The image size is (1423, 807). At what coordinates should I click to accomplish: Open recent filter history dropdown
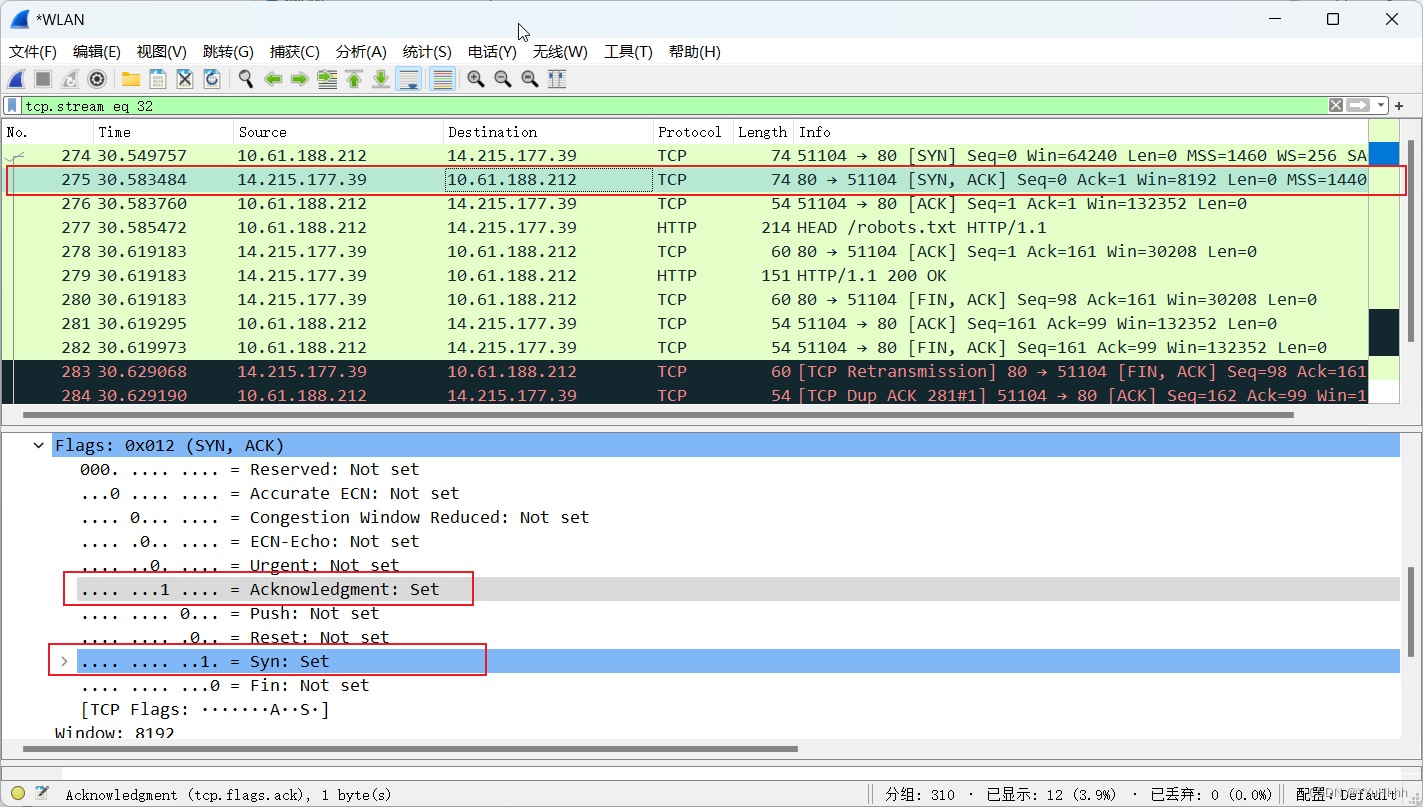click(1381, 105)
